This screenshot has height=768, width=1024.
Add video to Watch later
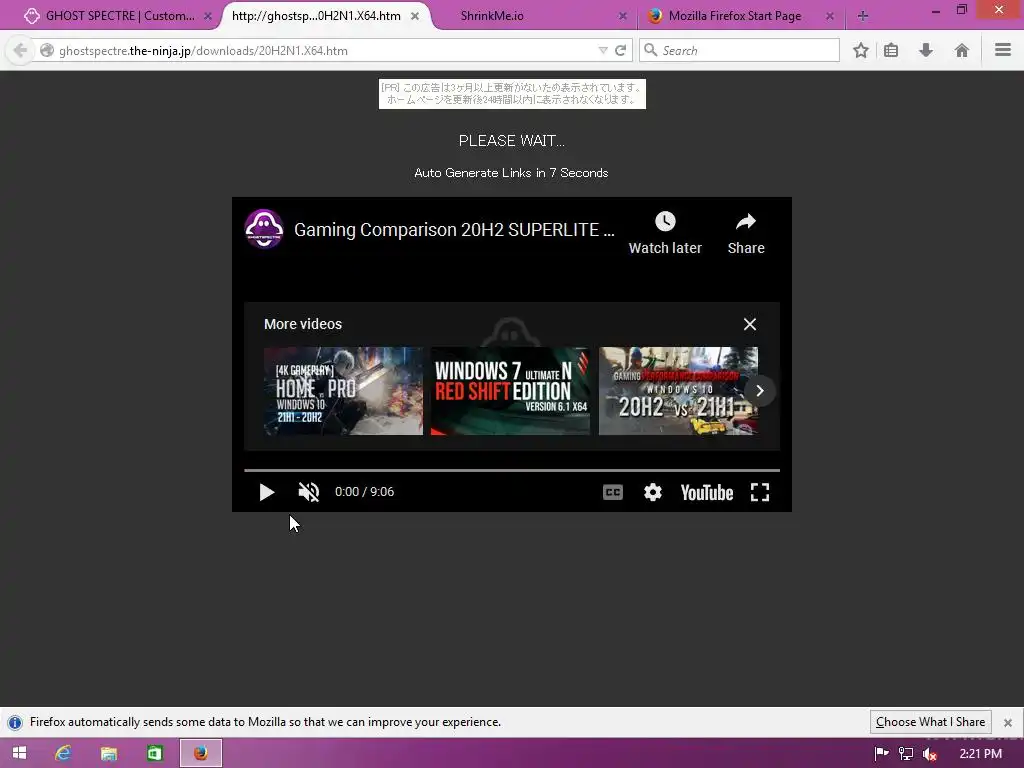tap(665, 232)
